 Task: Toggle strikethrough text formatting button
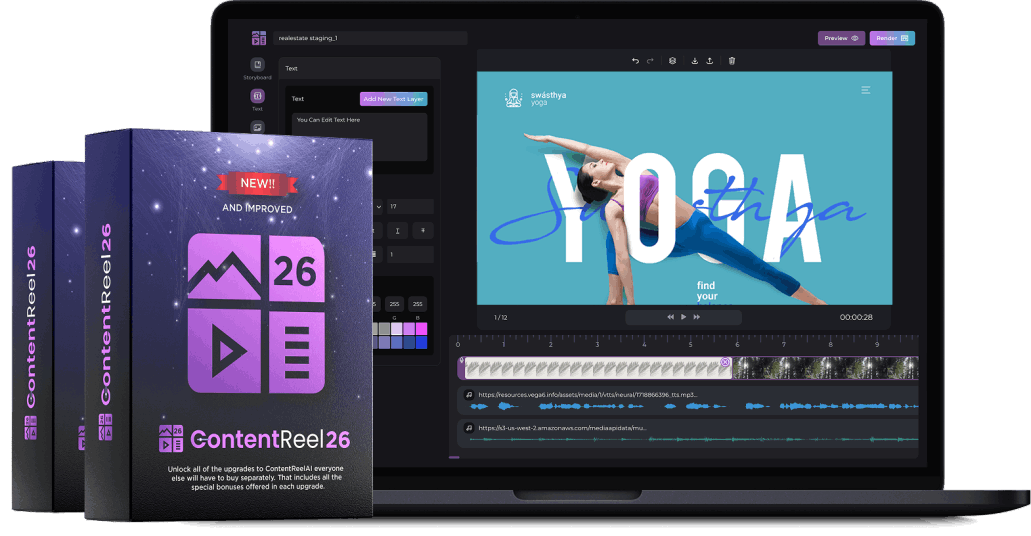point(423,230)
